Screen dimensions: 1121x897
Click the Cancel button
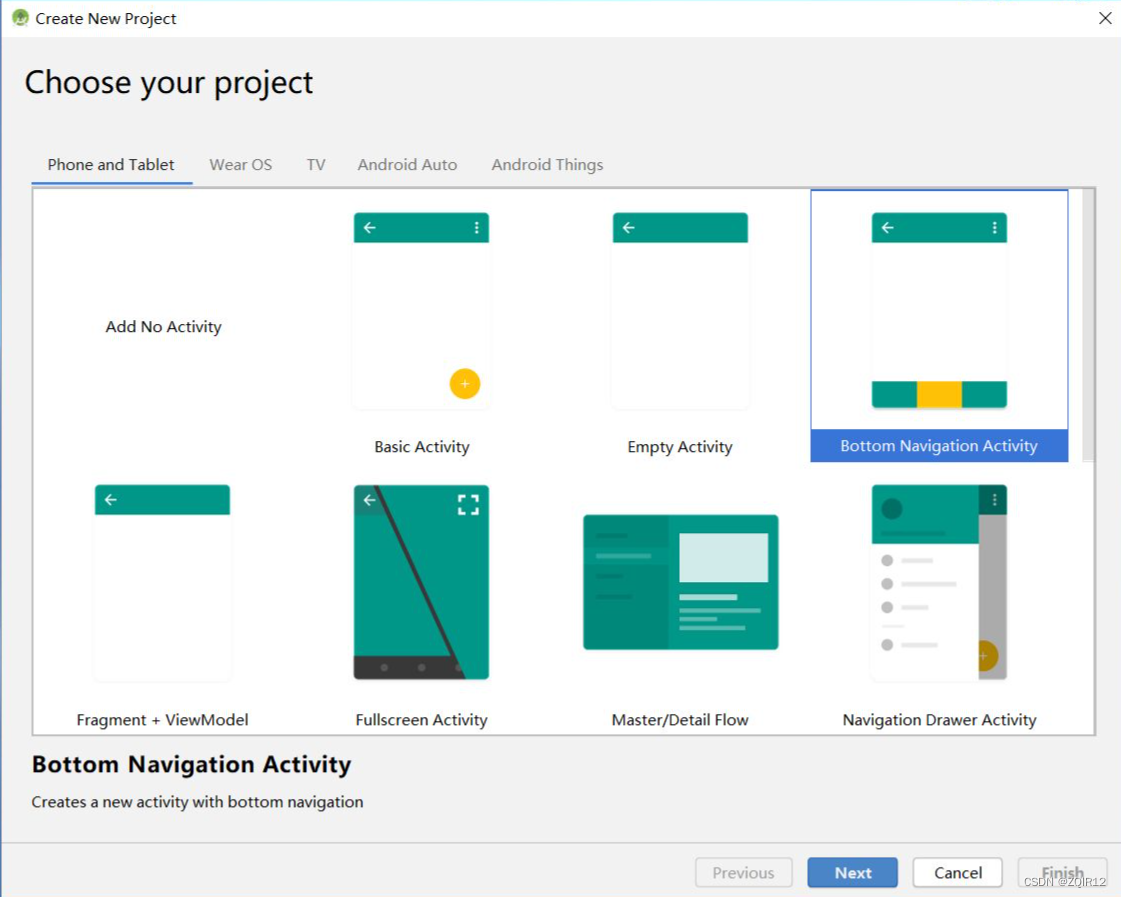point(957,873)
